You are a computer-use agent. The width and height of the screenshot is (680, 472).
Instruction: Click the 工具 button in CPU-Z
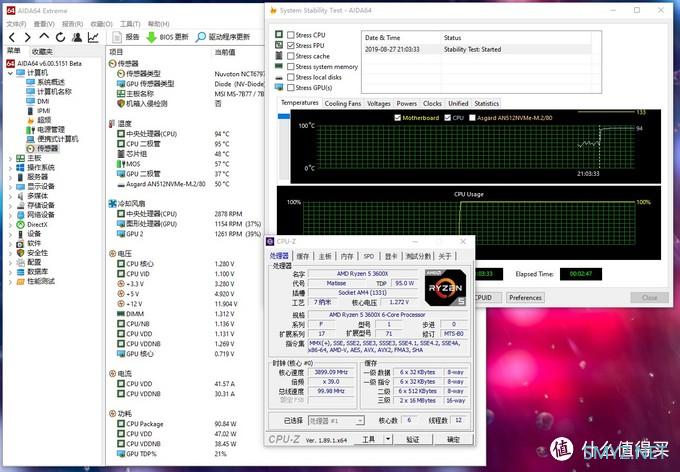click(x=368, y=439)
